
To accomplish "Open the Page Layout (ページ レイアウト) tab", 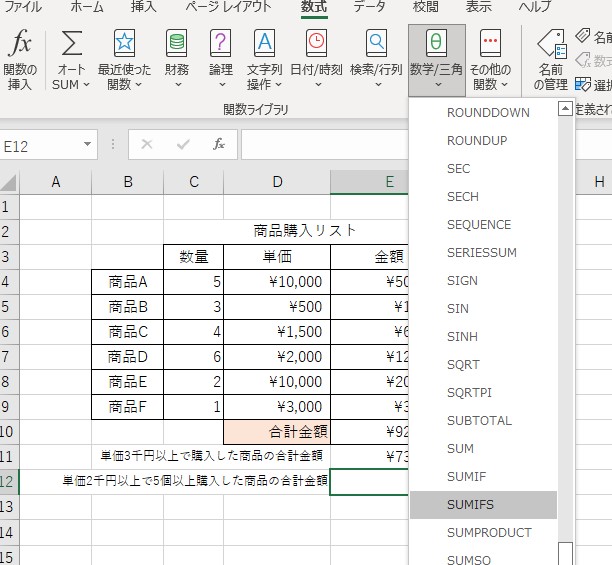I will 229,7.
